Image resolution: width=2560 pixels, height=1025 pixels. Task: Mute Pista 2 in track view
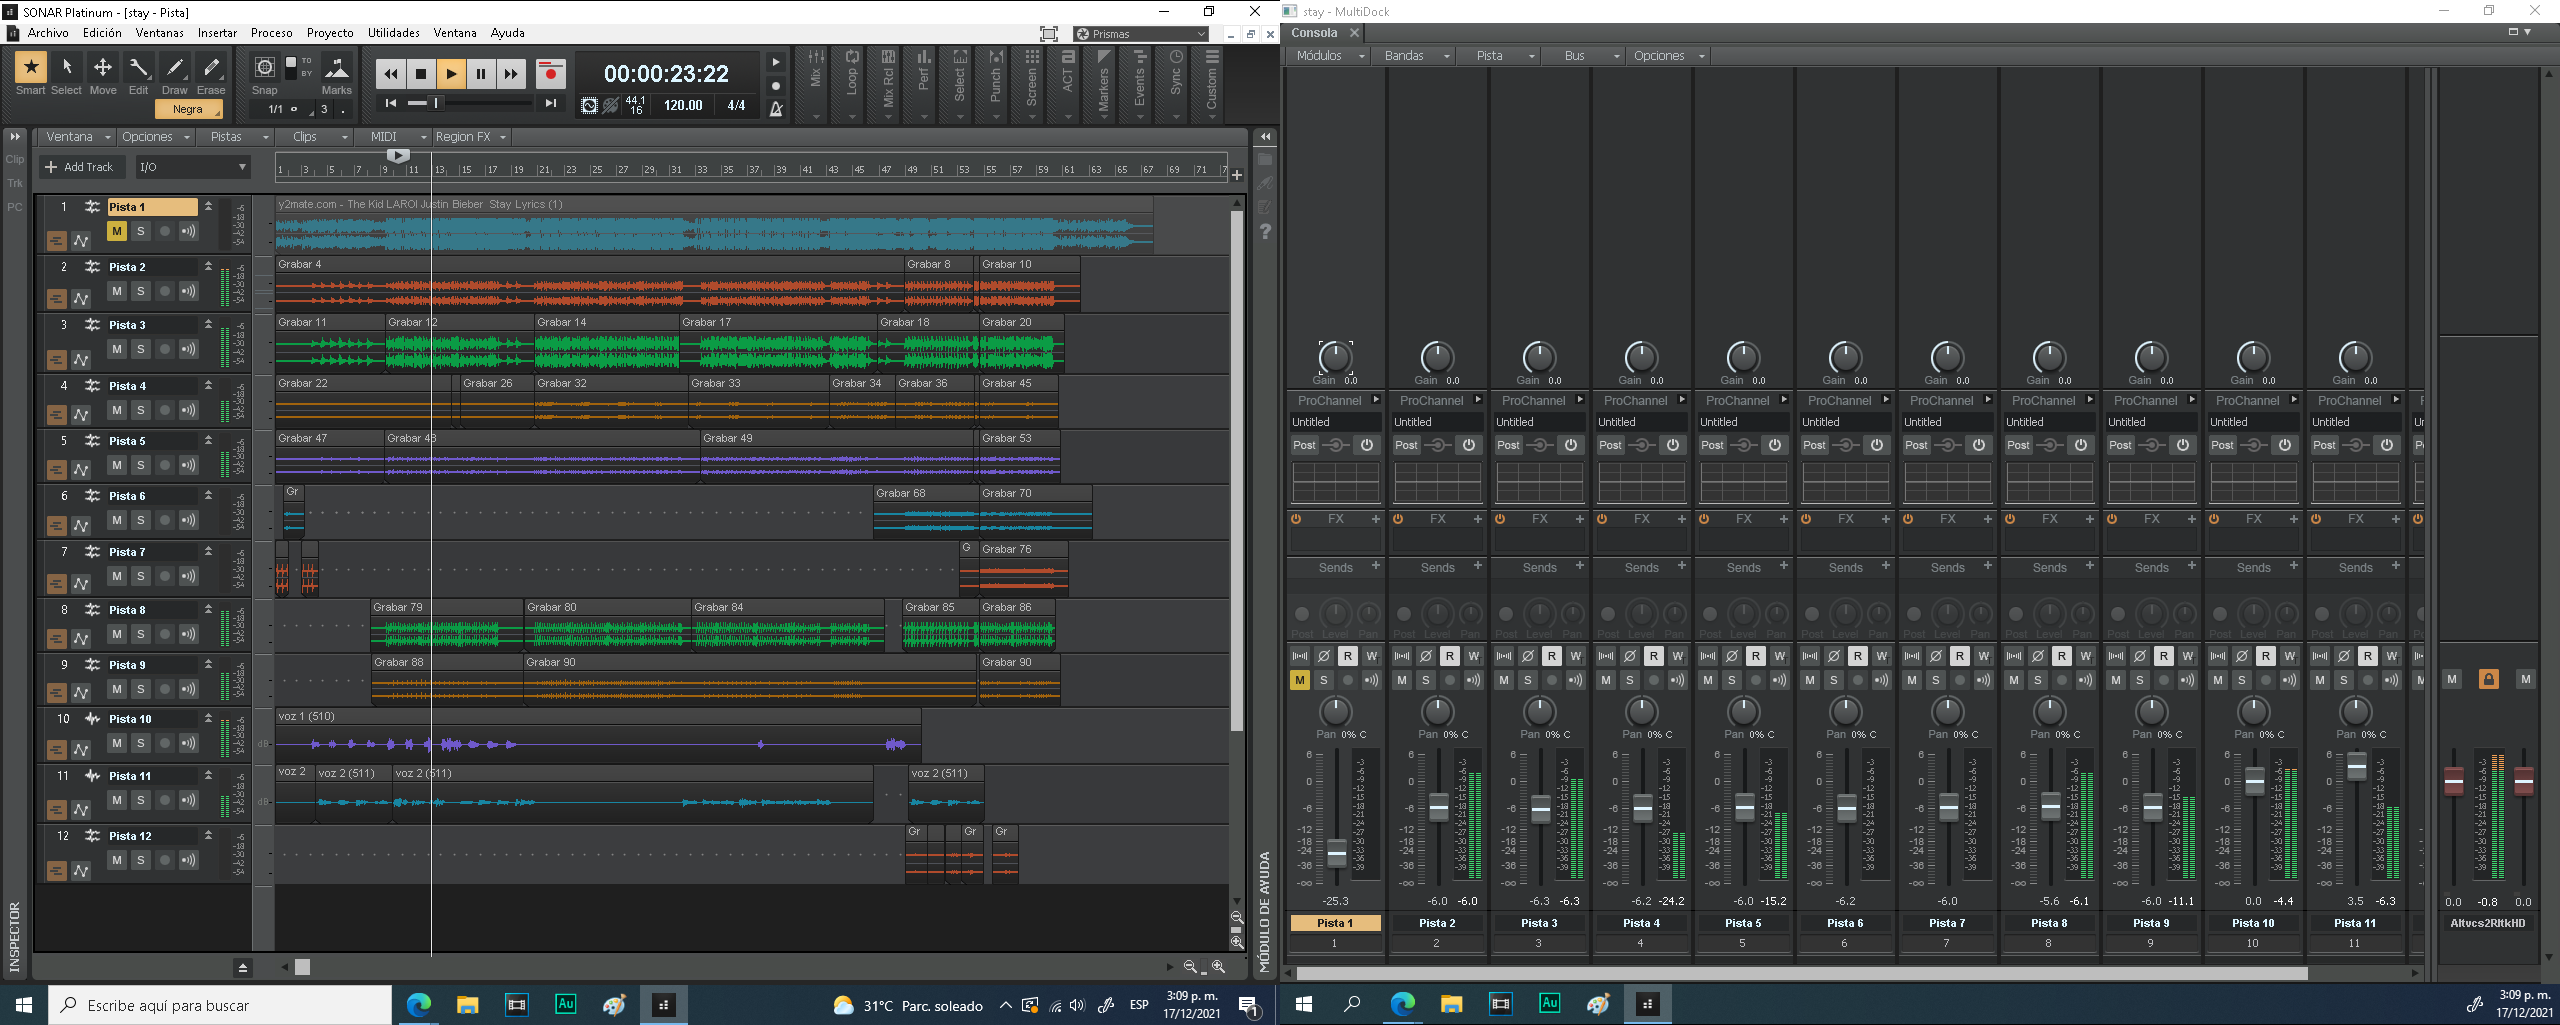(117, 291)
